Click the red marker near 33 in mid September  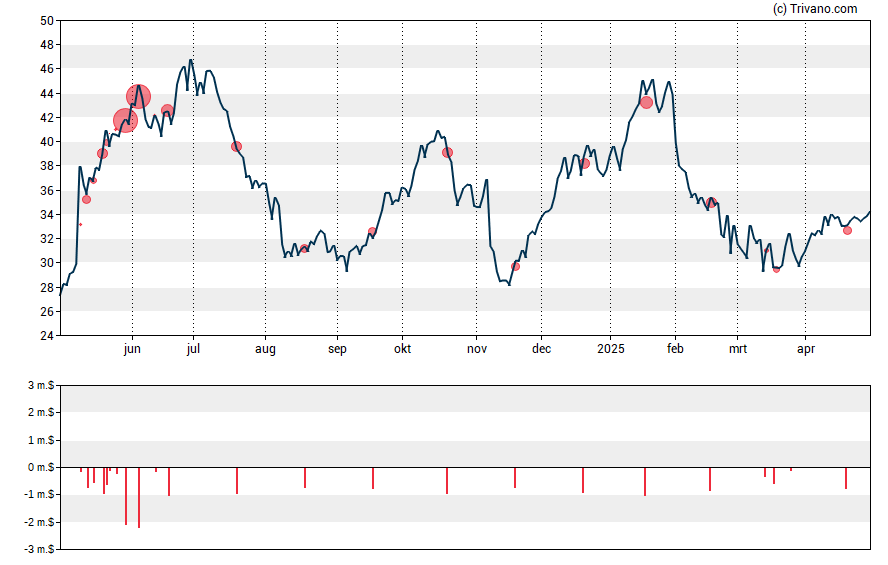tap(372, 231)
